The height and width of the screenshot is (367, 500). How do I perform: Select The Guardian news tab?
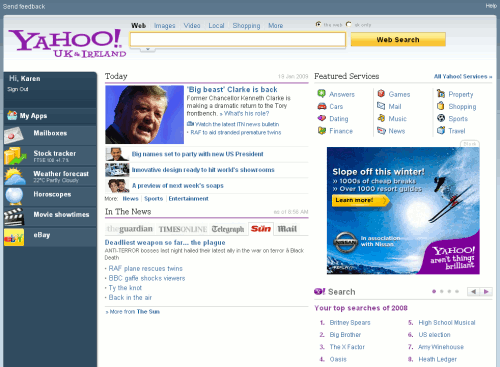pos(130,229)
